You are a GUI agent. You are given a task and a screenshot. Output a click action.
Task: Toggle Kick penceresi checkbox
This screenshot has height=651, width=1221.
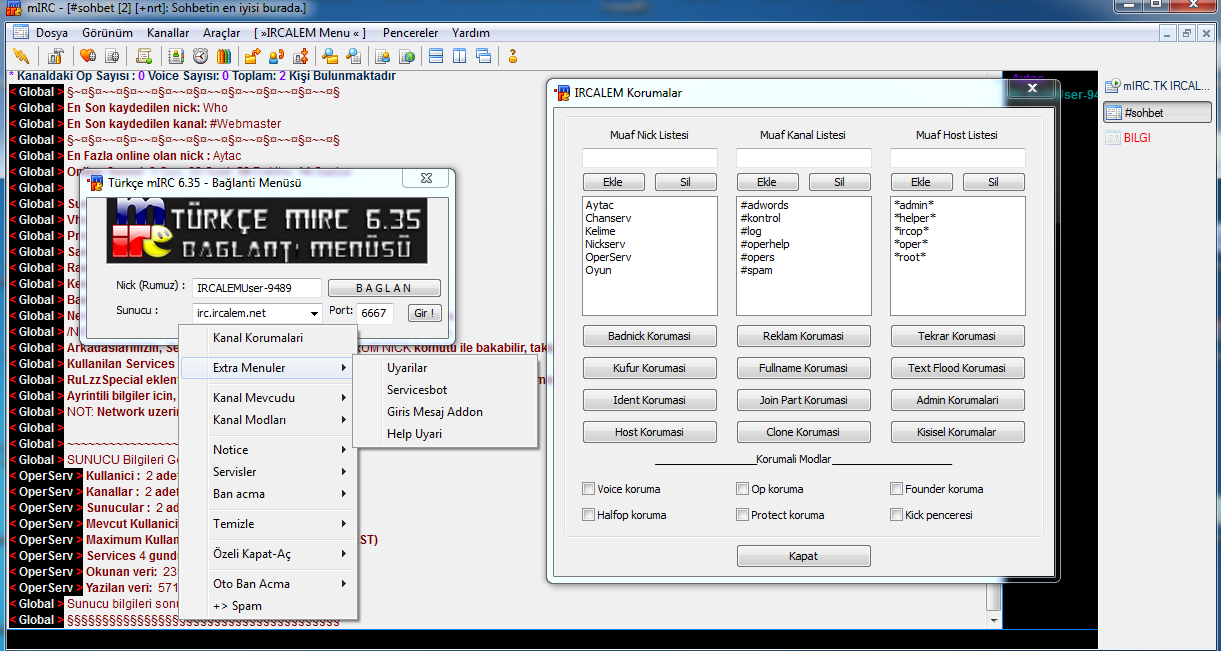(896, 515)
